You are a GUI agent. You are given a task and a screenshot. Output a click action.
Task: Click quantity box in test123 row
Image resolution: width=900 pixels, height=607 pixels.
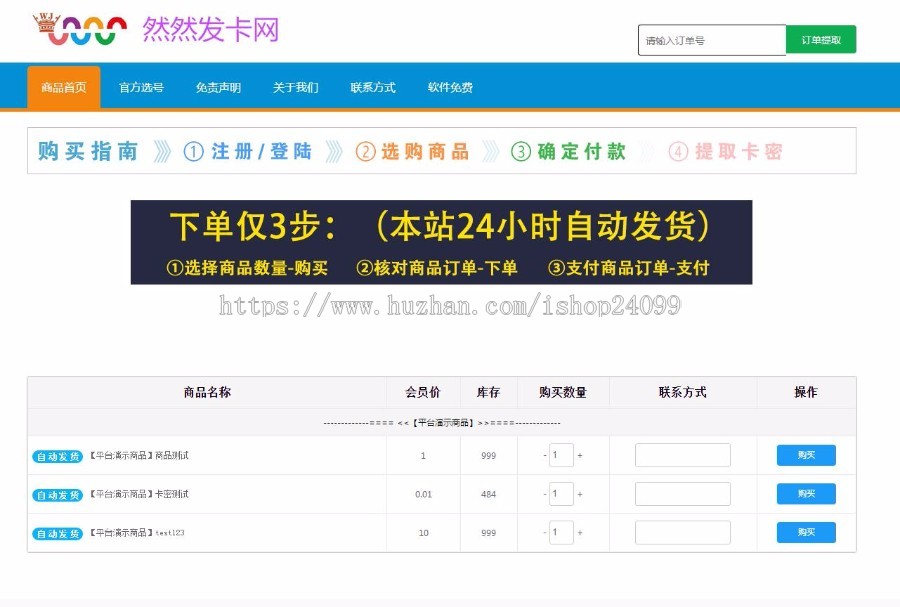click(x=561, y=532)
